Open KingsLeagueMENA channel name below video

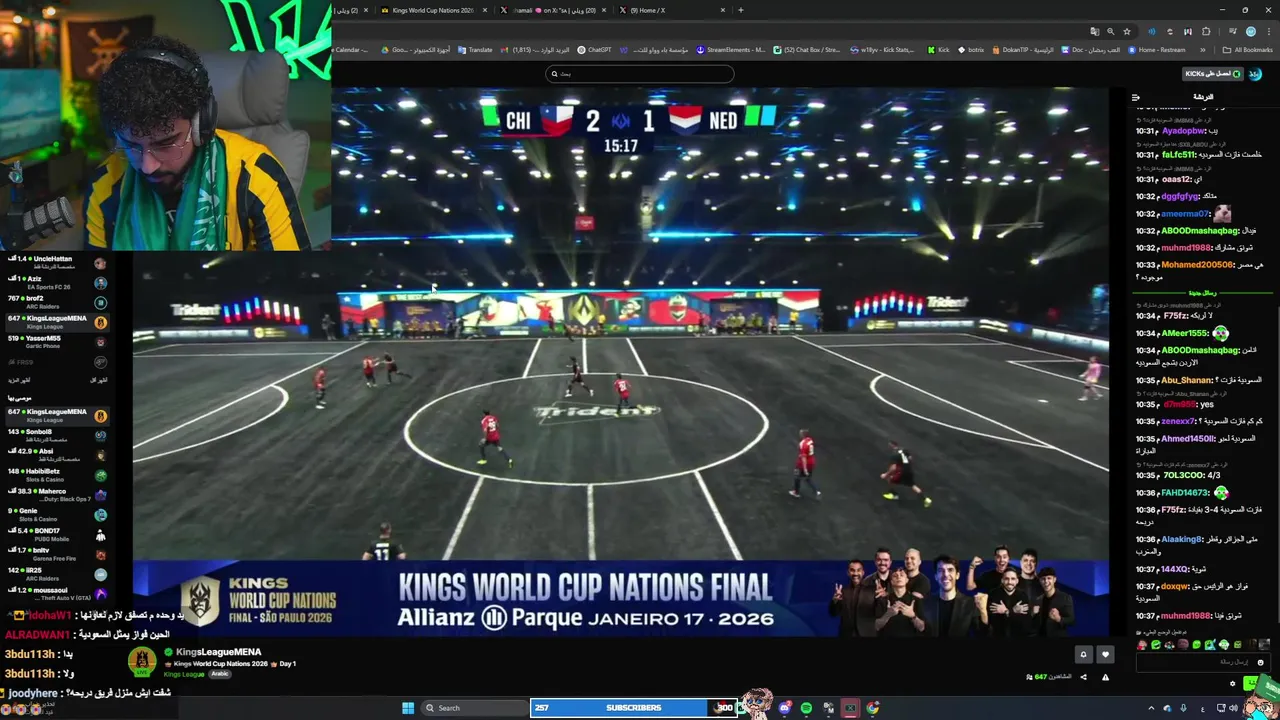tap(218, 652)
